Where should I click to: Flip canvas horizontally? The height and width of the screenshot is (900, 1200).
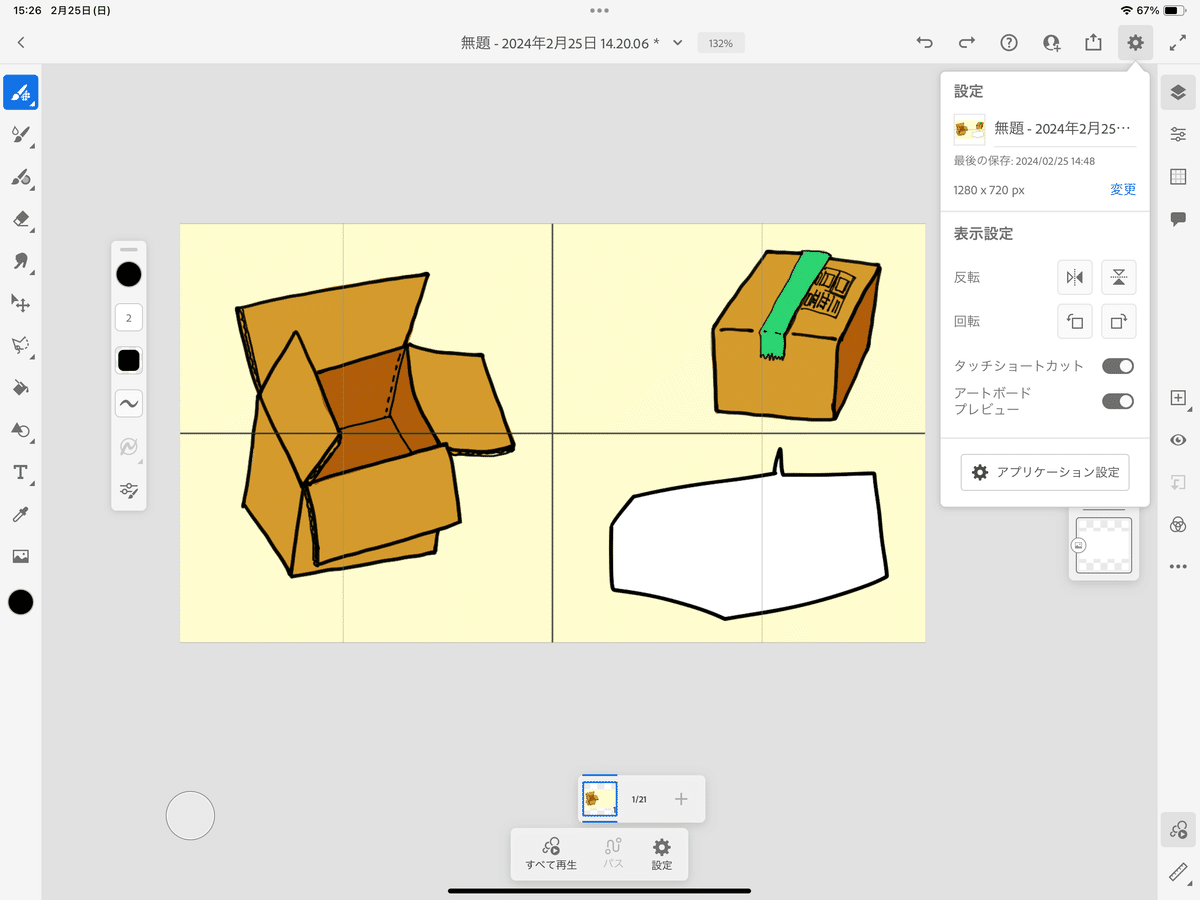coord(1075,277)
